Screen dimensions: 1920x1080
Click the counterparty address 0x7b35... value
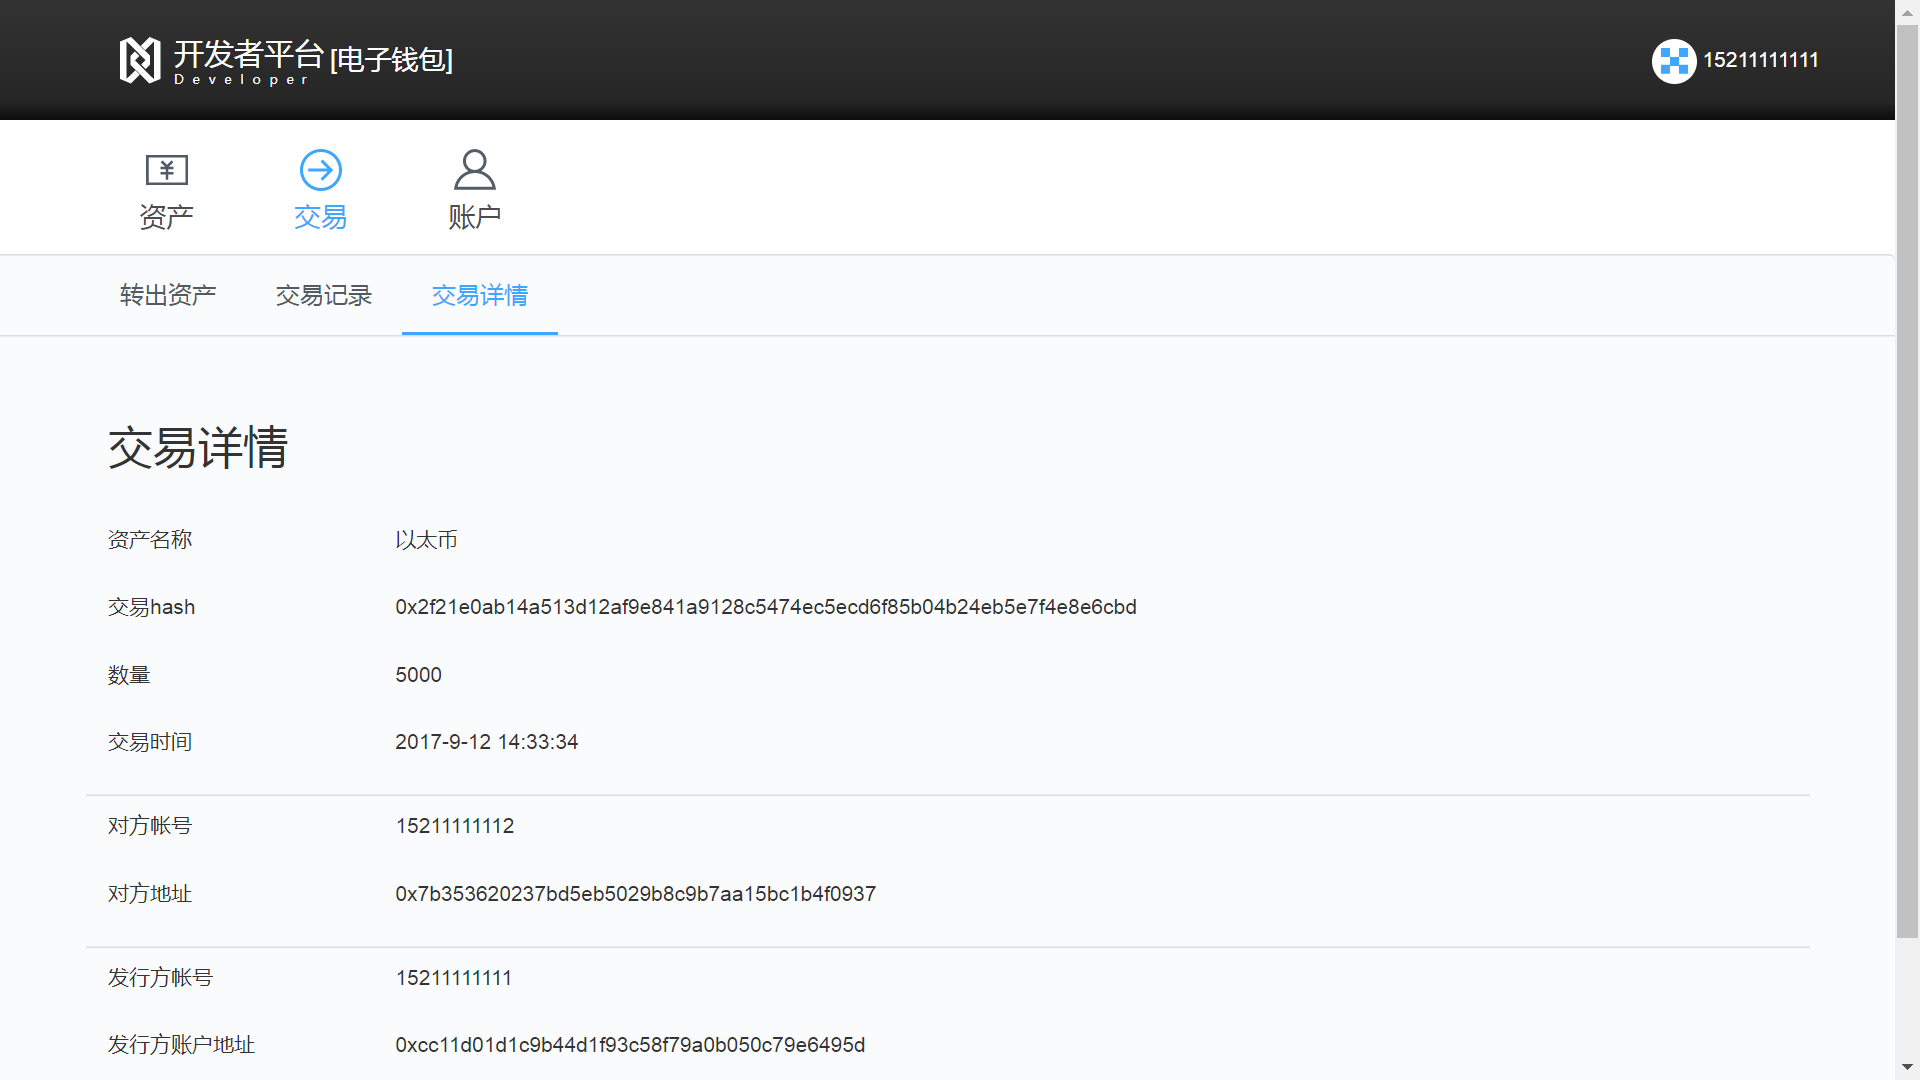(635, 894)
